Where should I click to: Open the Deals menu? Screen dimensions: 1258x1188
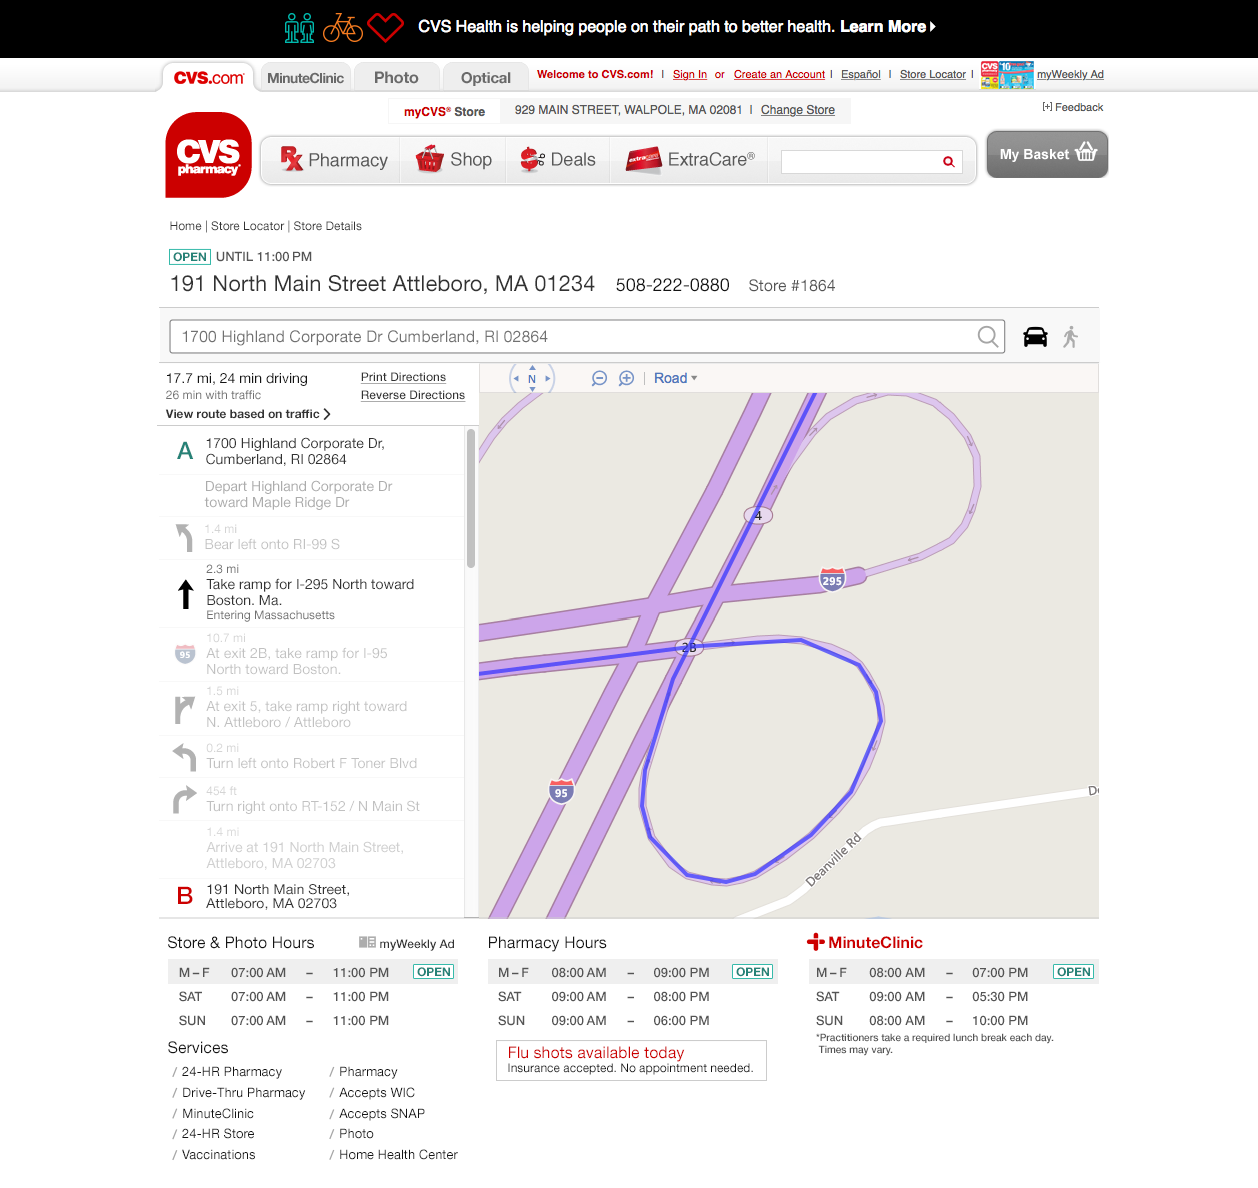tap(558, 160)
